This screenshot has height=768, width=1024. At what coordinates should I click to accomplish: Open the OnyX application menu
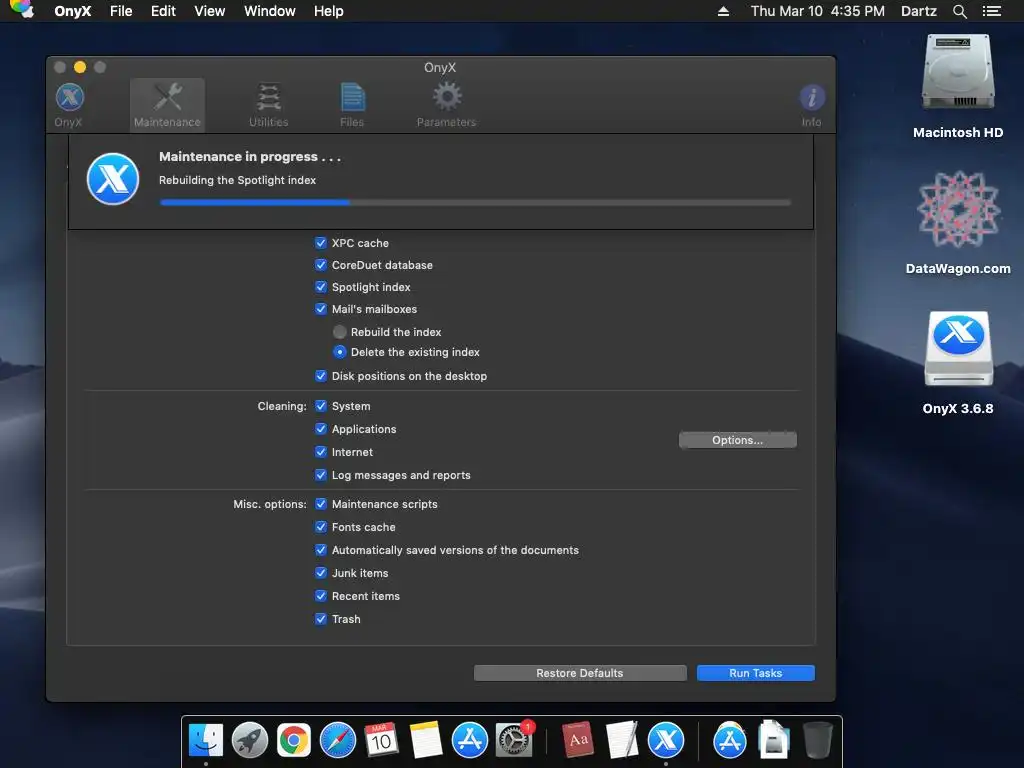[x=72, y=11]
